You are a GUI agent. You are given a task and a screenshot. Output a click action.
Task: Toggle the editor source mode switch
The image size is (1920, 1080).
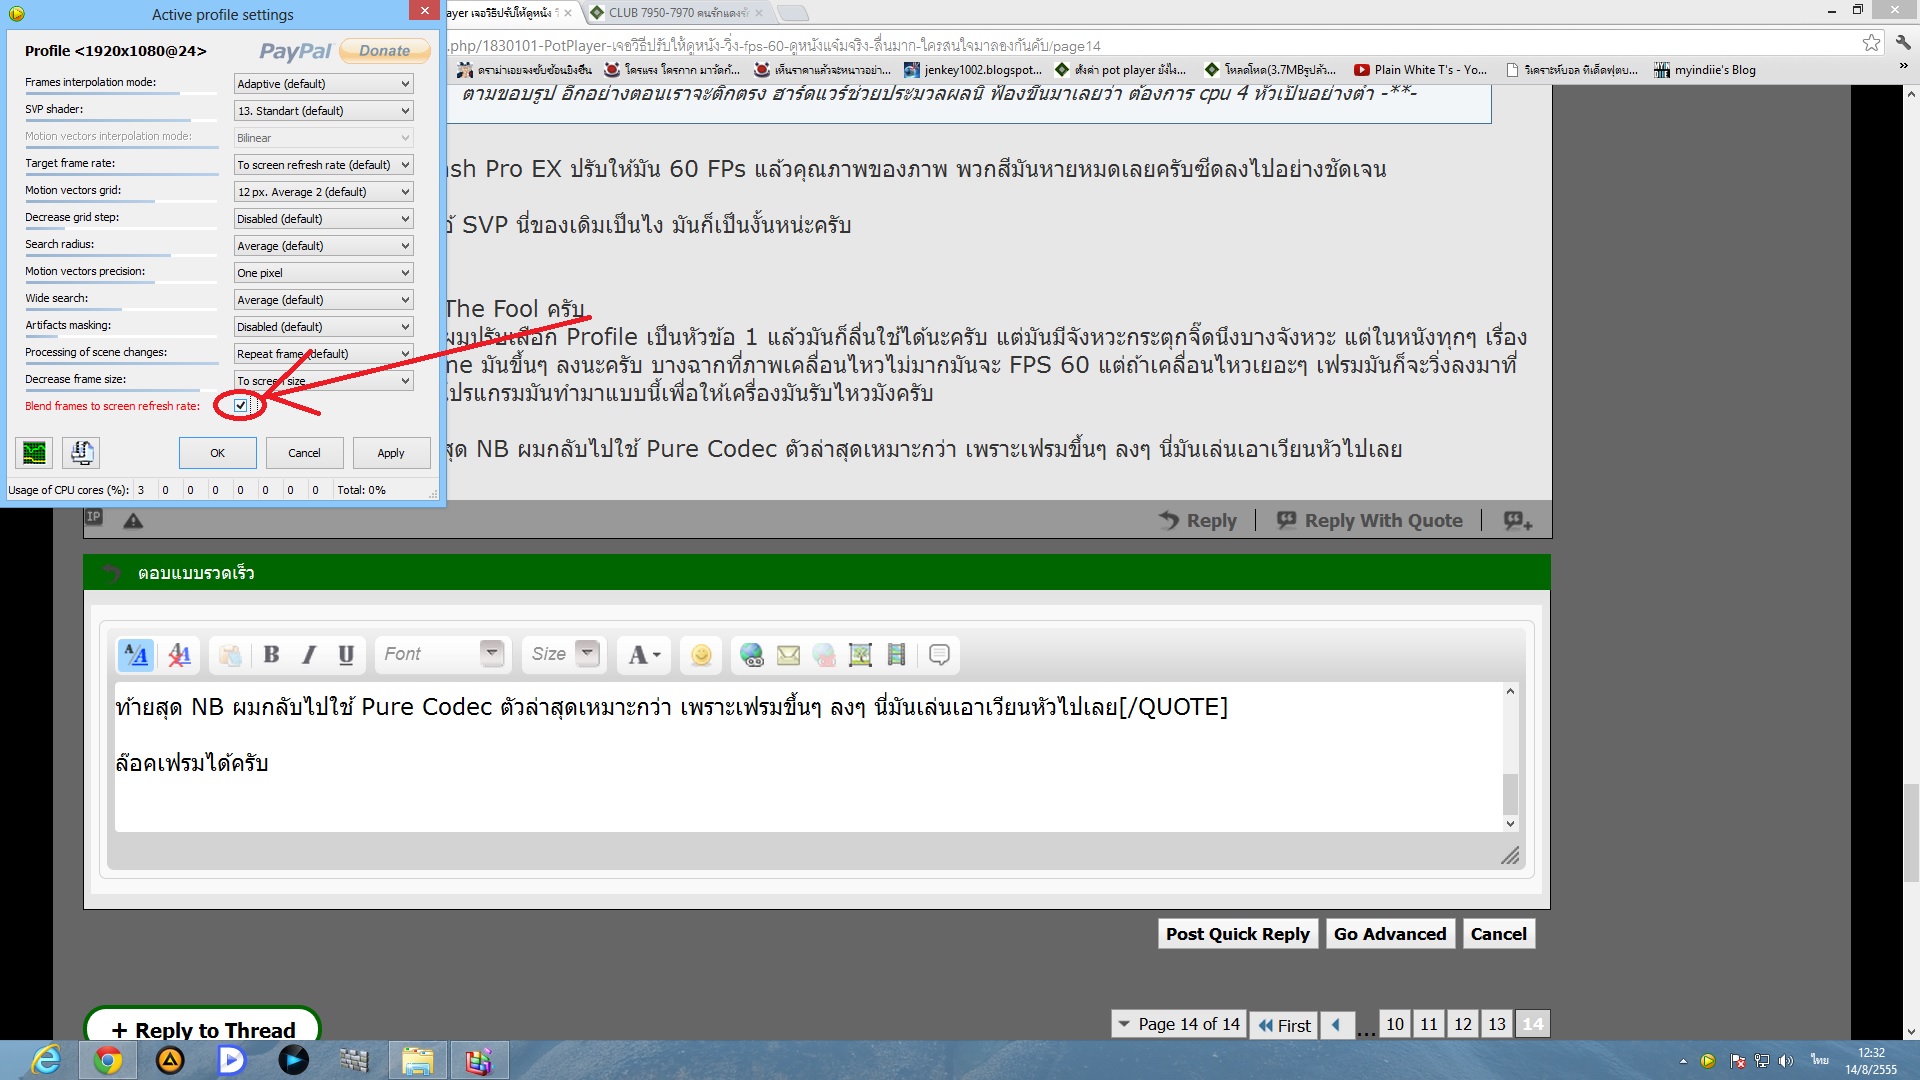click(x=136, y=655)
